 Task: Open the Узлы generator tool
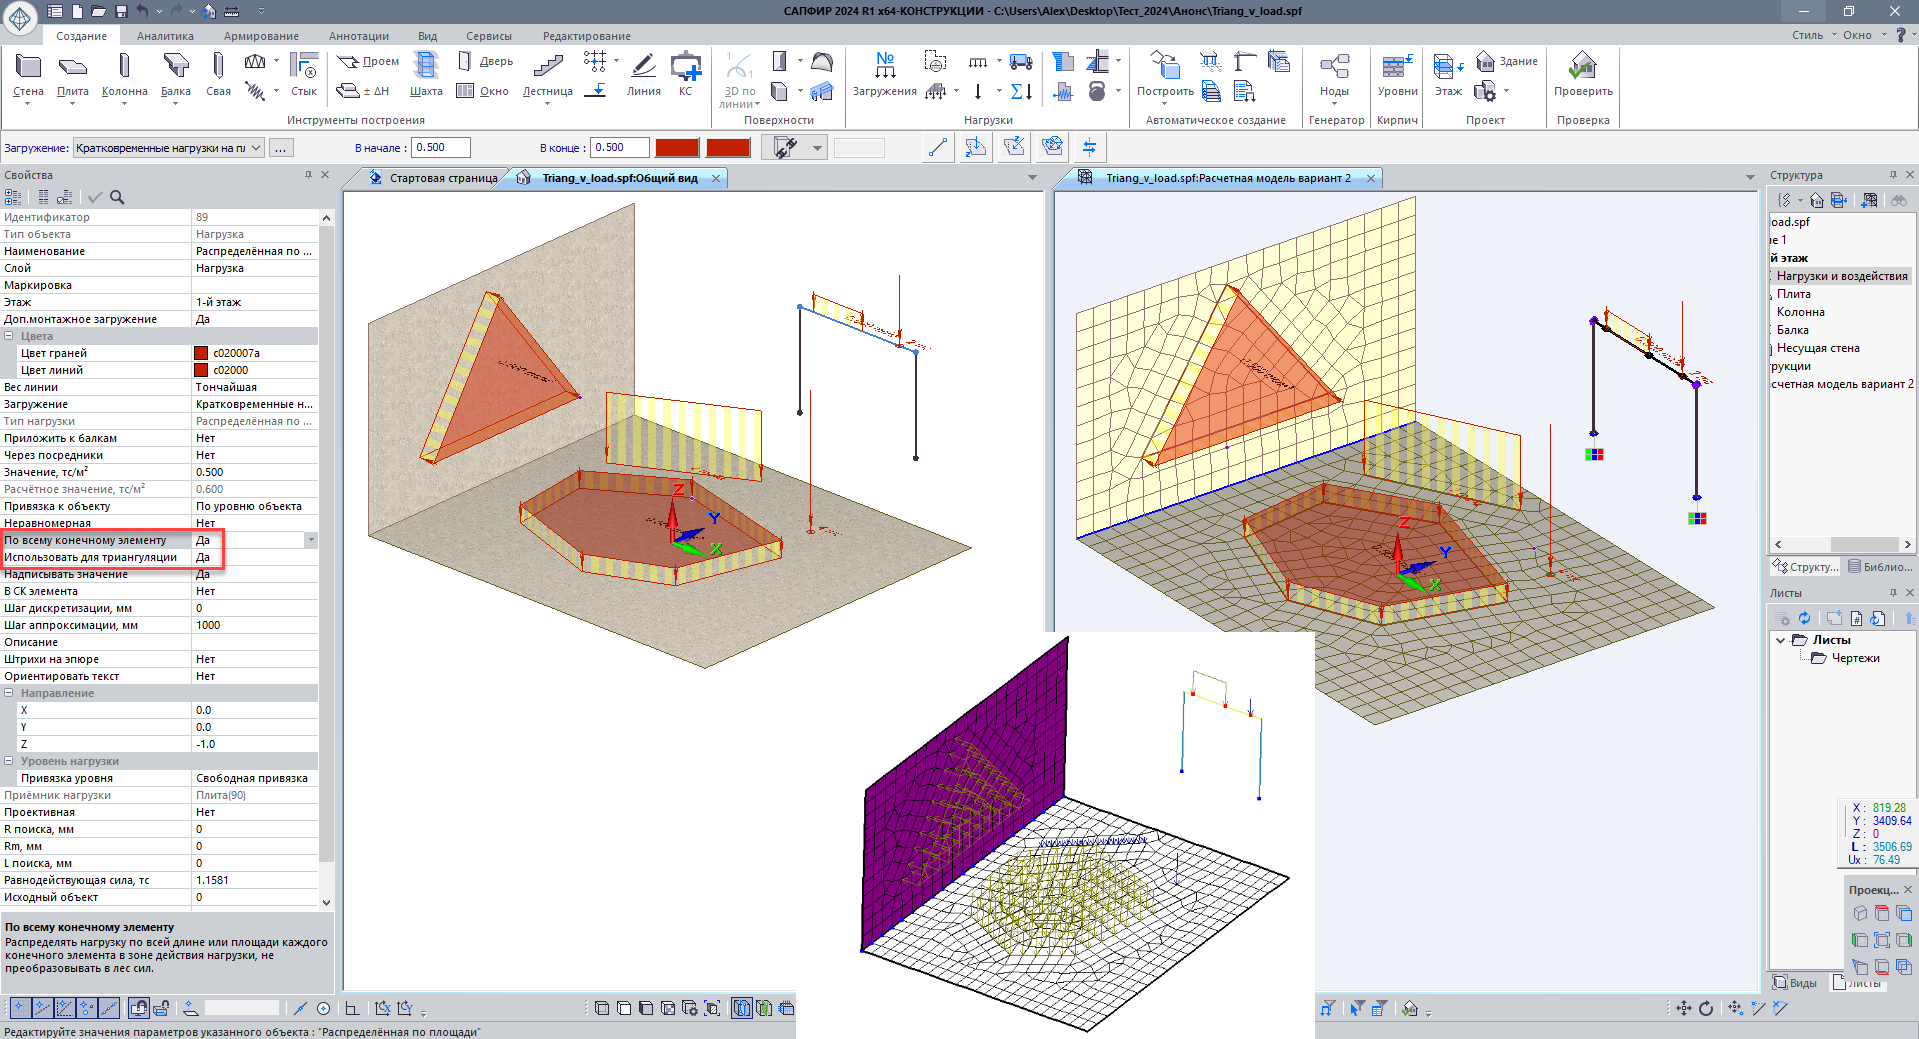pos(1334,76)
